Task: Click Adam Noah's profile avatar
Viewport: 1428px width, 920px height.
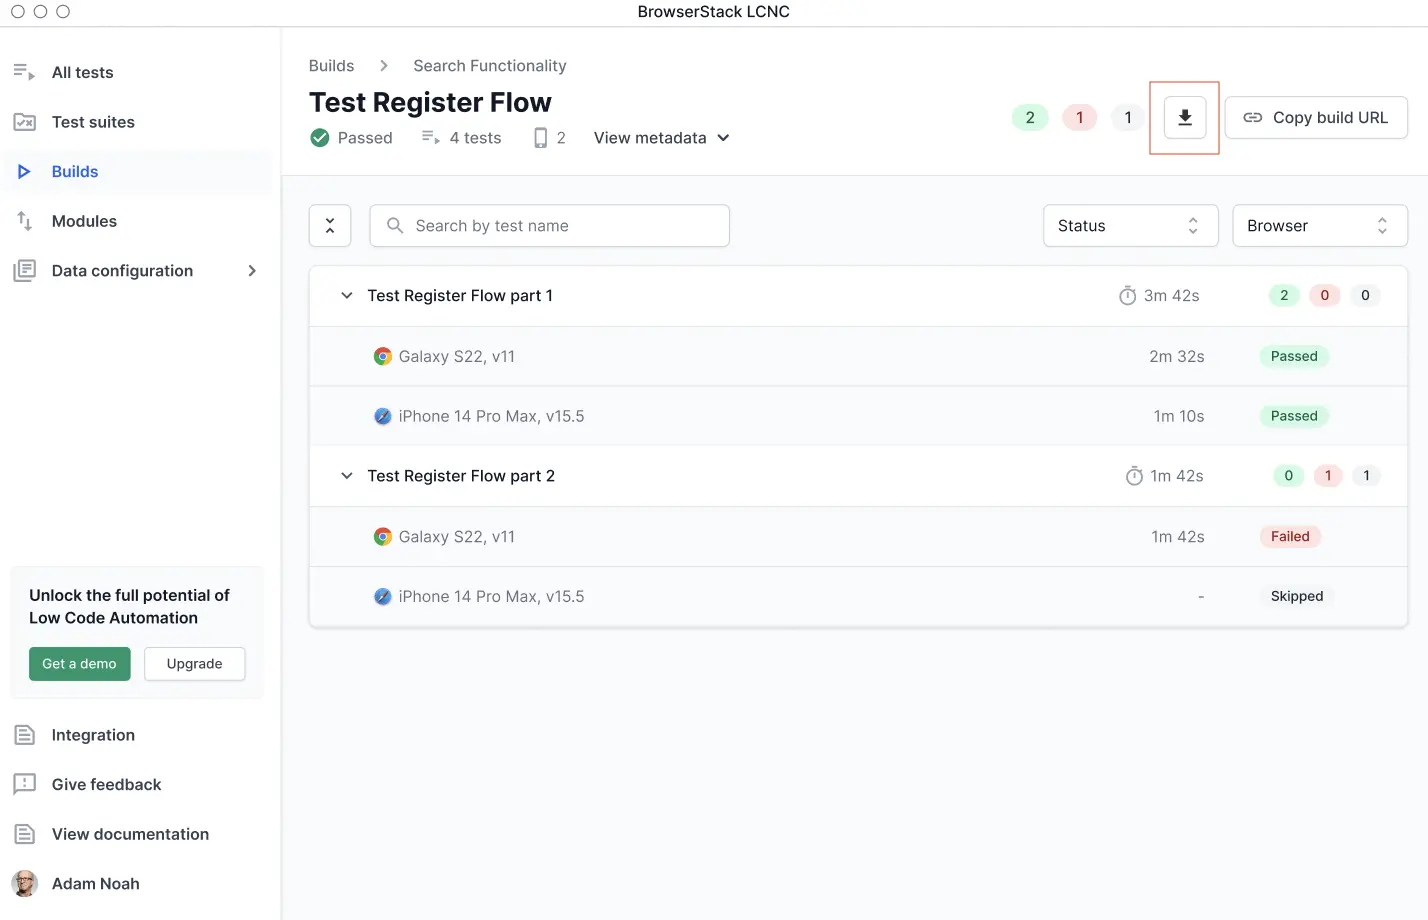Action: point(25,884)
